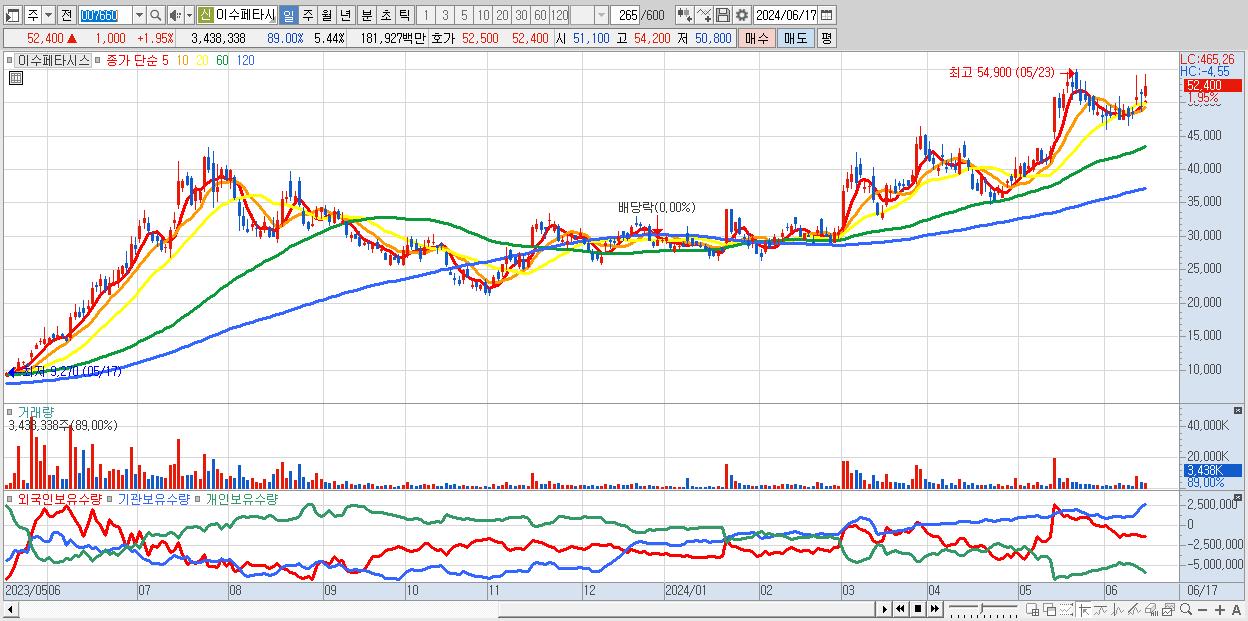The width and height of the screenshot is (1248, 621).
Task: Click the 배당락(0,00%) chart annotation
Action: [x=656, y=208]
